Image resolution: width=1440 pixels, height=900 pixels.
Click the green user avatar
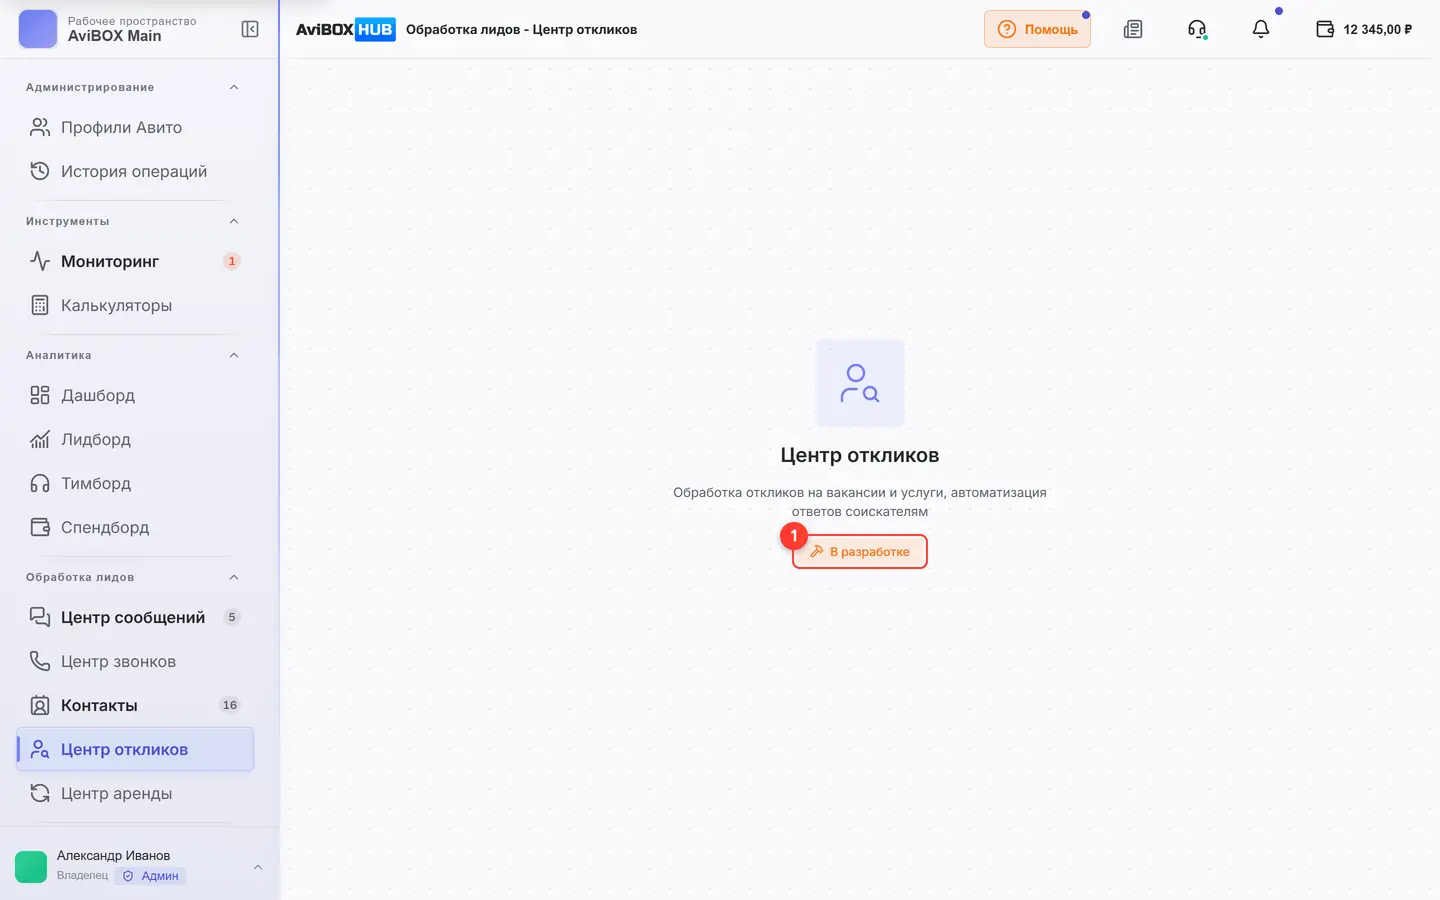pos(31,867)
